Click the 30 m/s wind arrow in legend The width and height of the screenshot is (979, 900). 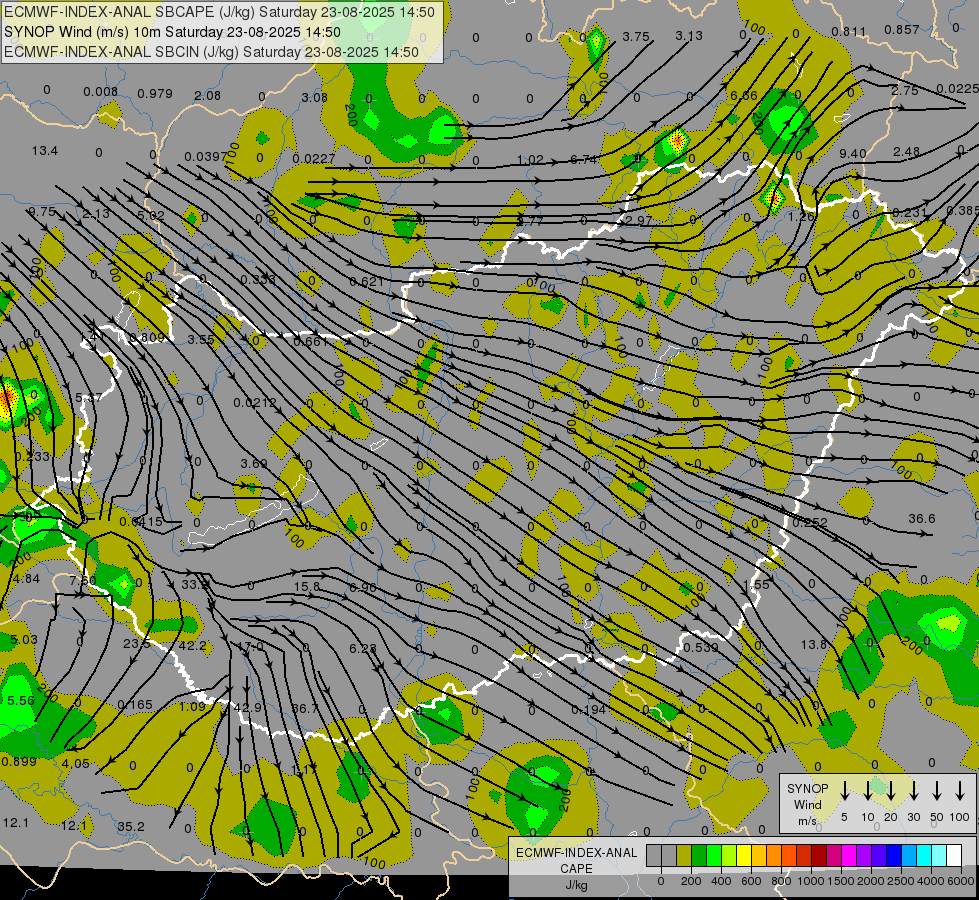(x=913, y=791)
